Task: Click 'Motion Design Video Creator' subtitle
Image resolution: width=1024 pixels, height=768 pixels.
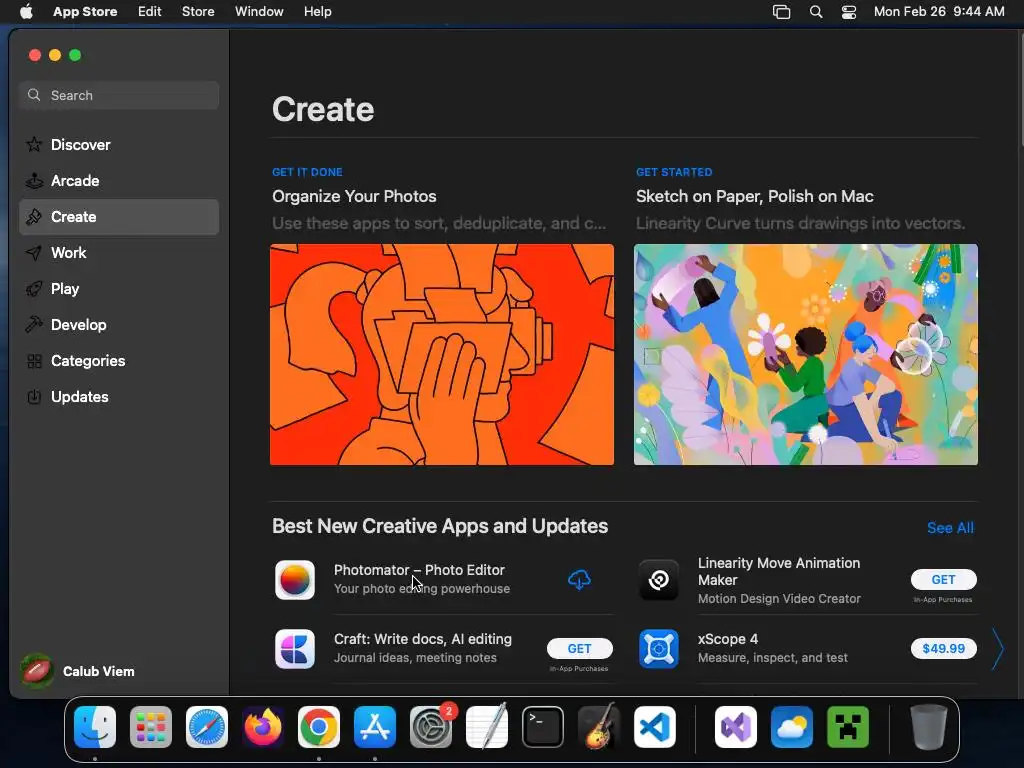Action: click(779, 599)
